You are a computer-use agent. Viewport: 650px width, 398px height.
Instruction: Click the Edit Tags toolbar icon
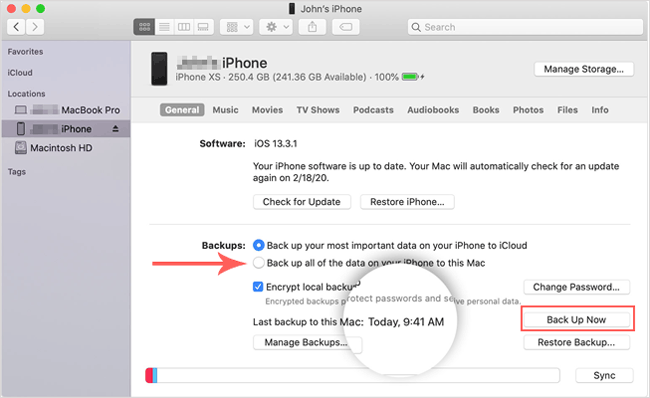(345, 27)
